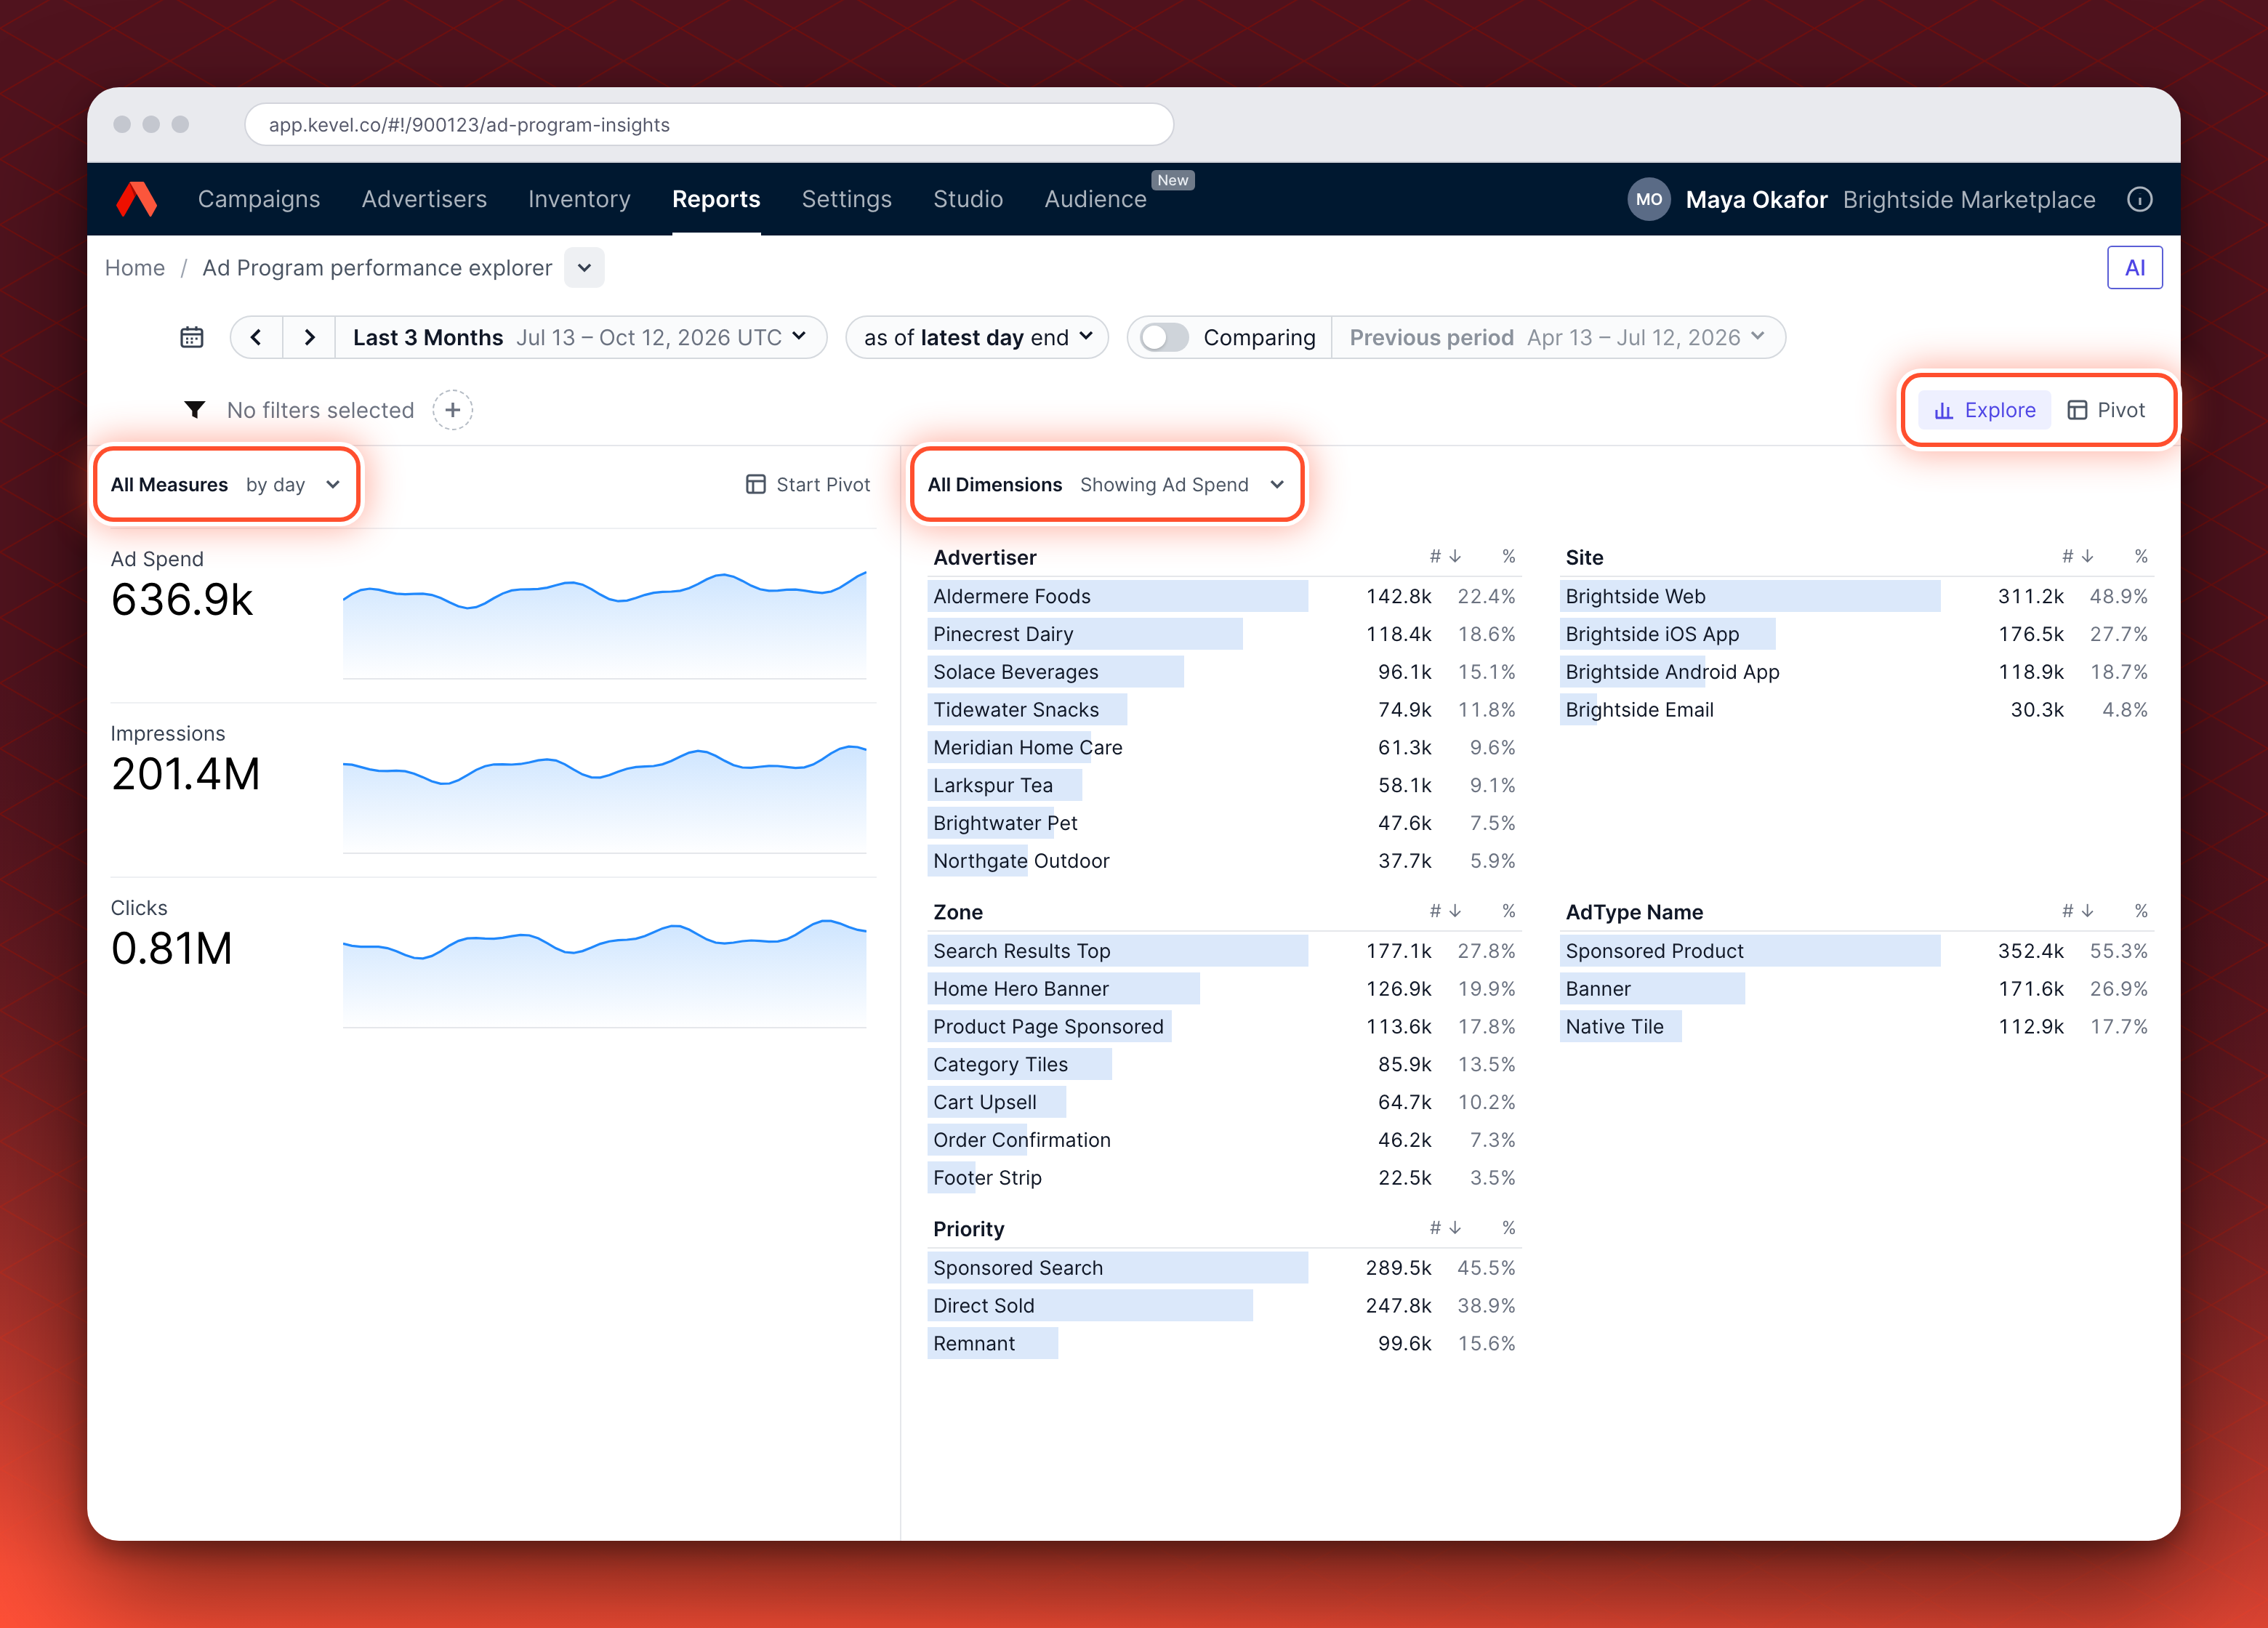
Task: Open the Reports tab
Action: (716, 199)
